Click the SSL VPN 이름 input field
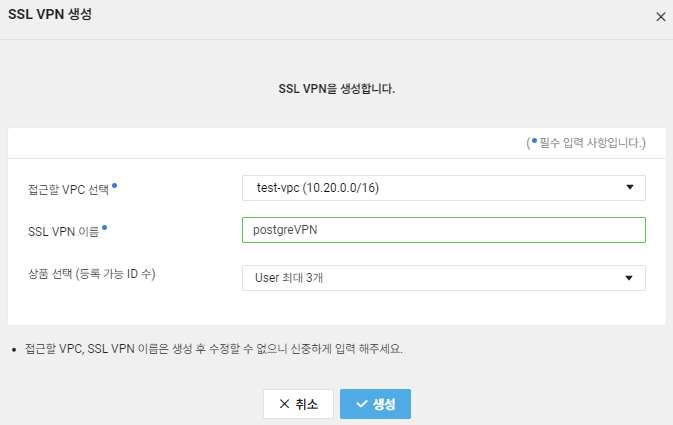Viewport: 673px width, 425px height. click(444, 230)
